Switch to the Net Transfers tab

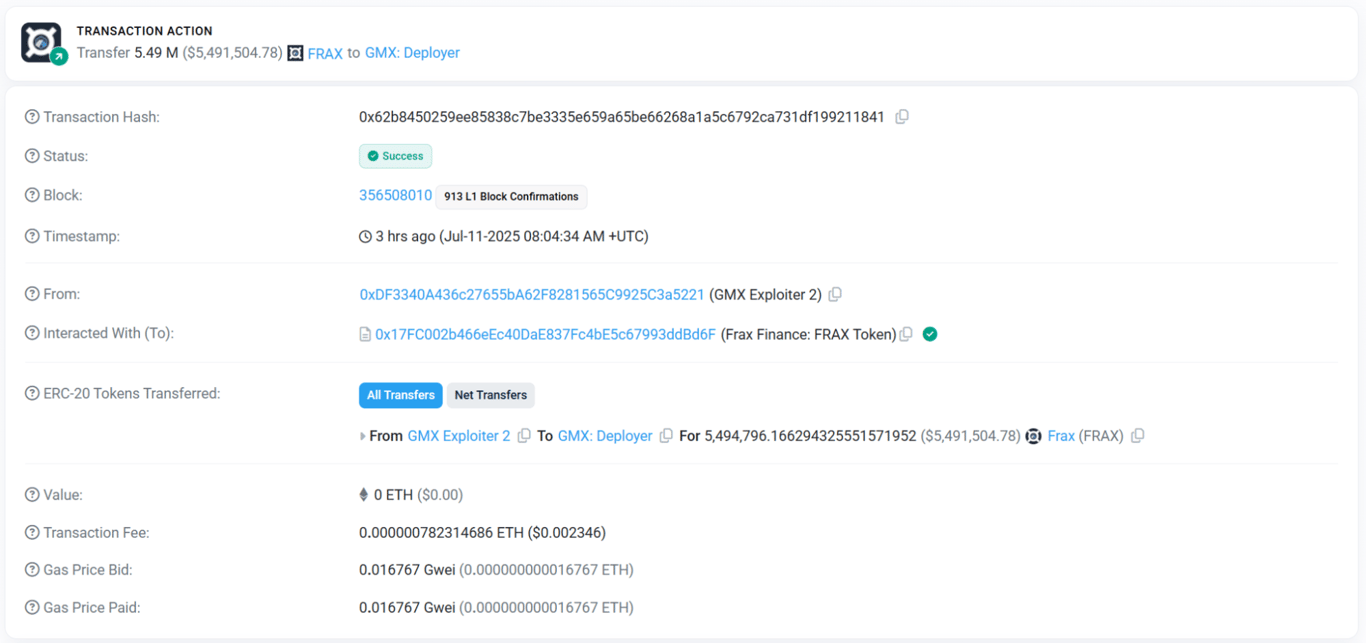point(490,395)
